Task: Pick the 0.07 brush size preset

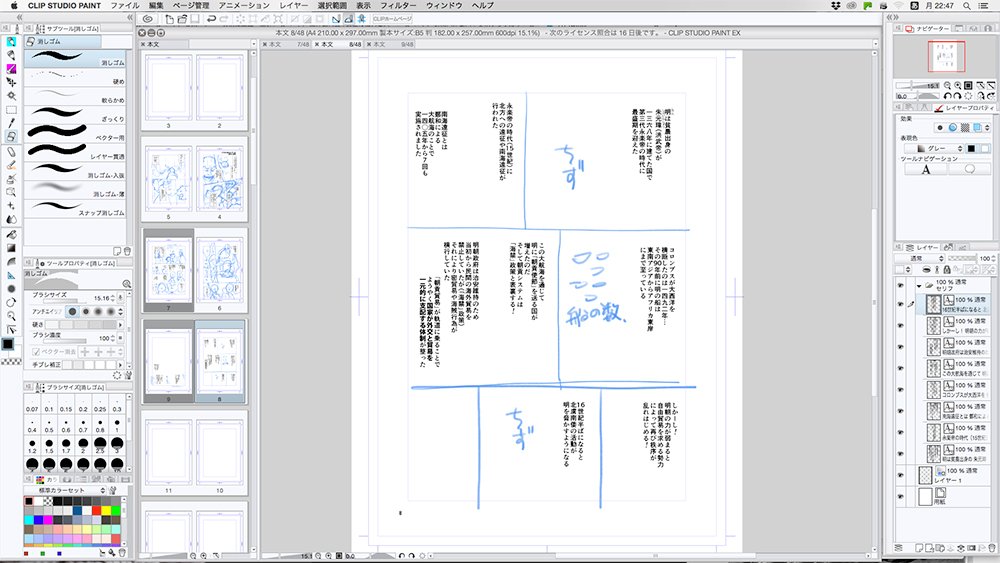Action: click(32, 404)
